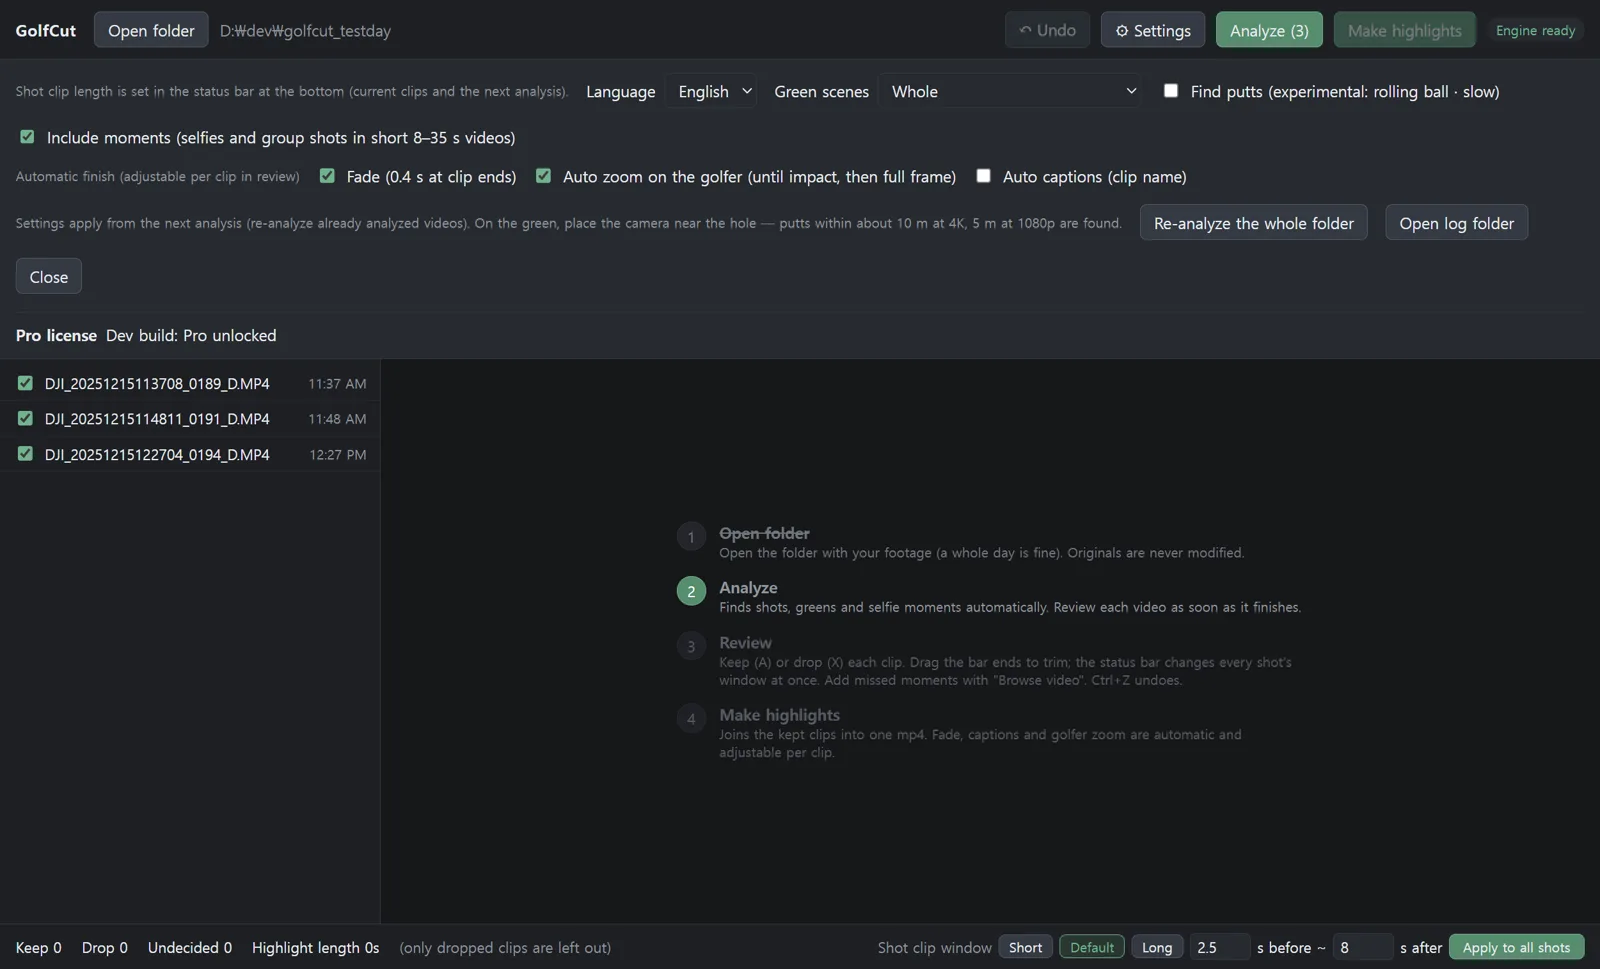Viewport: 1600px width, 969px height.
Task: Select Long shot clip window preset
Action: [x=1157, y=947]
